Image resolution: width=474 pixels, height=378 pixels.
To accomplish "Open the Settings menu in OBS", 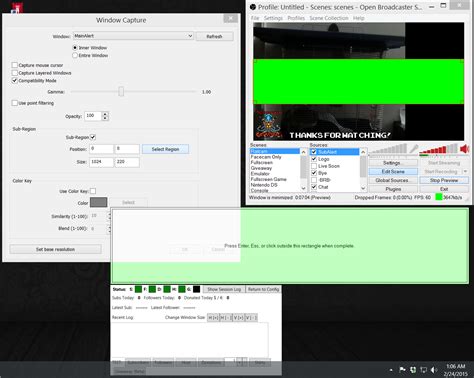I will [273, 18].
